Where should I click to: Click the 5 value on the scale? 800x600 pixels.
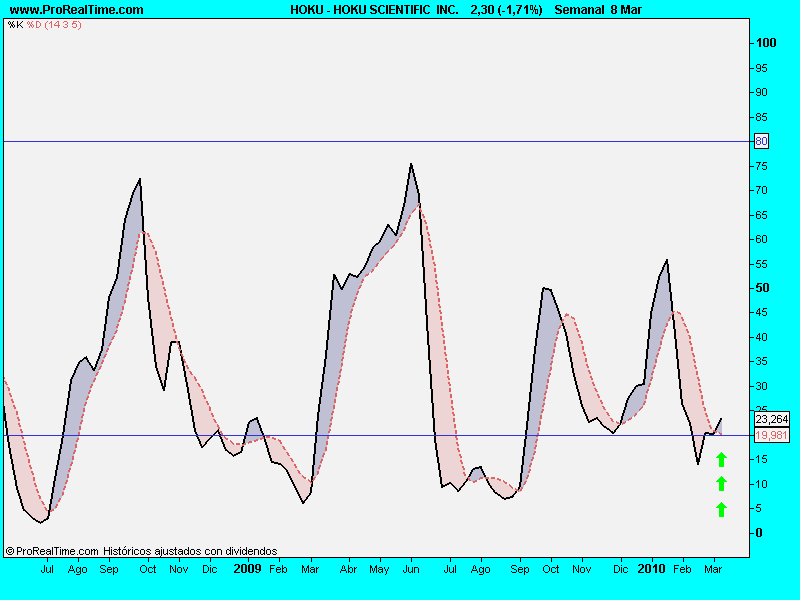point(758,508)
